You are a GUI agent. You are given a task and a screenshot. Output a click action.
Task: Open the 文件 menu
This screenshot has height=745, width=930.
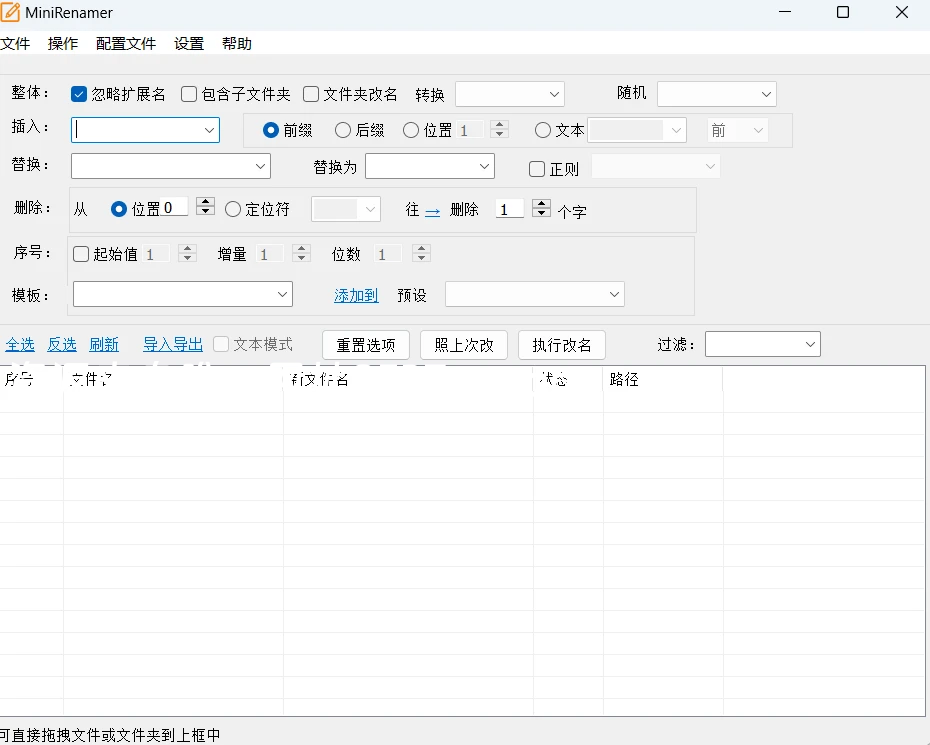(17, 43)
